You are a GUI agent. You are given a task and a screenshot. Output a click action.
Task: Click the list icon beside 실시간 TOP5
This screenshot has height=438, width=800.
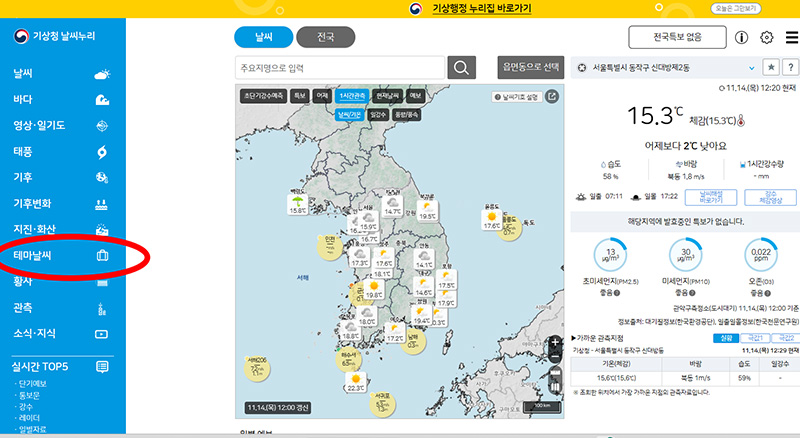click(102, 367)
